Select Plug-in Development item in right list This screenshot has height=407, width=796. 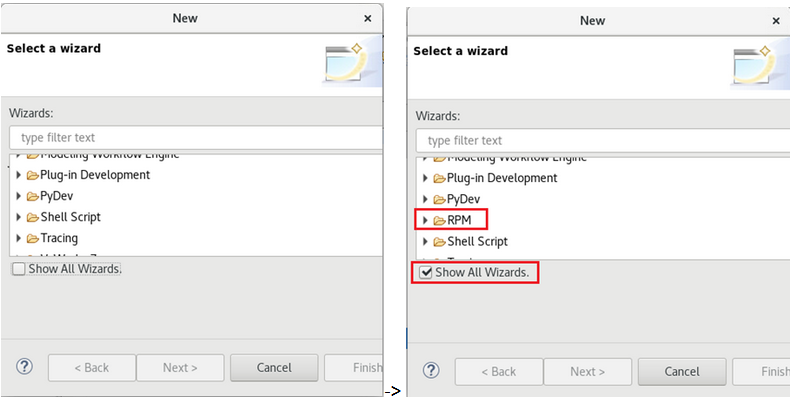click(502, 178)
